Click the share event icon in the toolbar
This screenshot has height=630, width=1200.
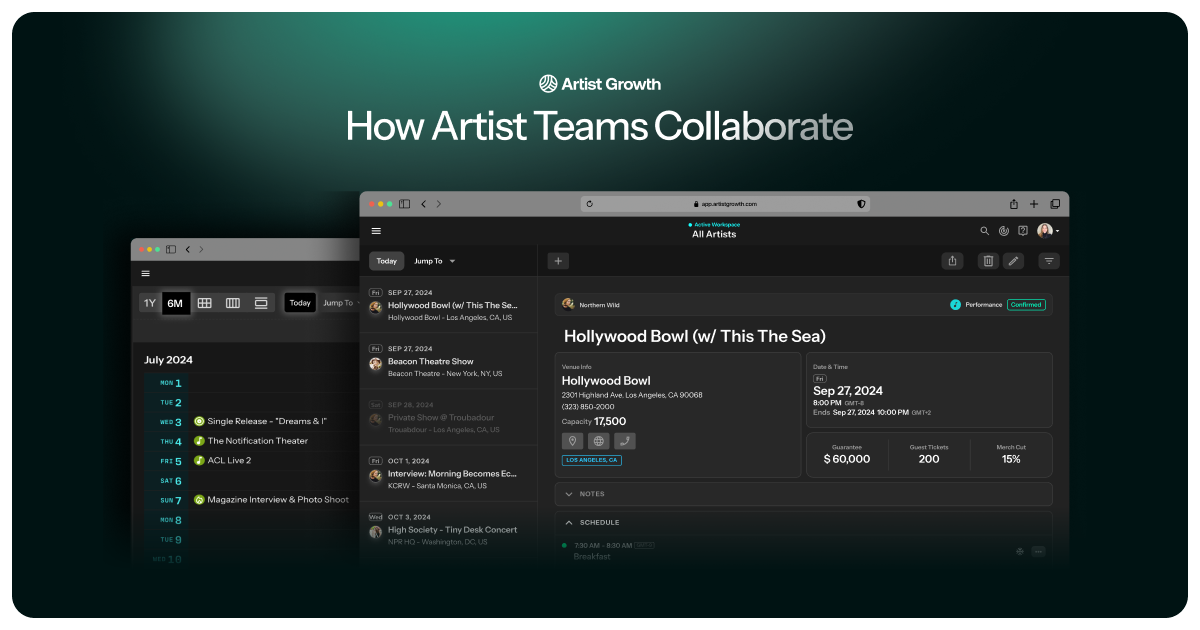(953, 261)
